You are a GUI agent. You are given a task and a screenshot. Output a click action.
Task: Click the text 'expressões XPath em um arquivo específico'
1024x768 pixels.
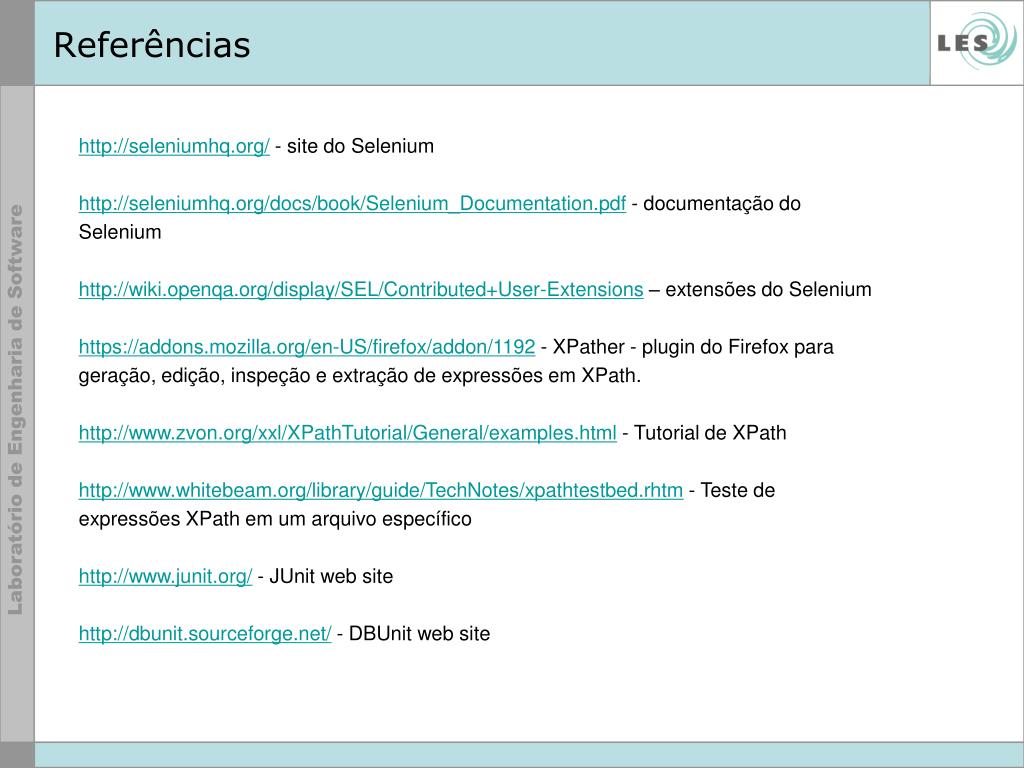pyautogui.click(x=275, y=519)
